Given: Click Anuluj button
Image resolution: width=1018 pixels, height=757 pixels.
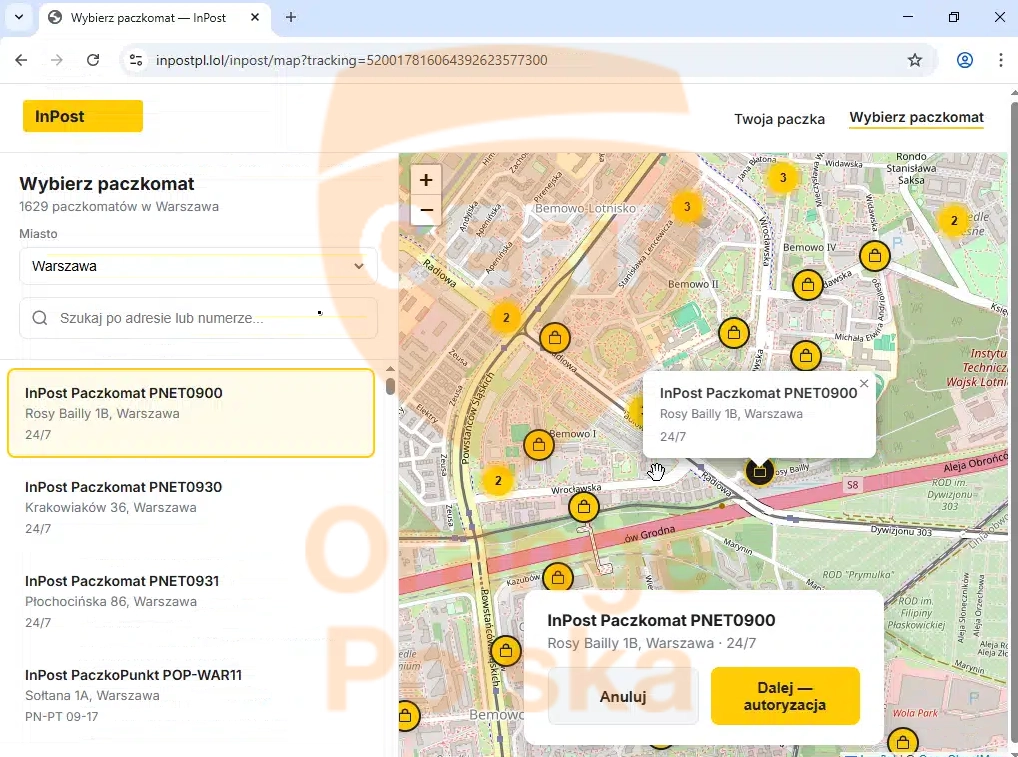Looking at the screenshot, I should (x=623, y=697).
